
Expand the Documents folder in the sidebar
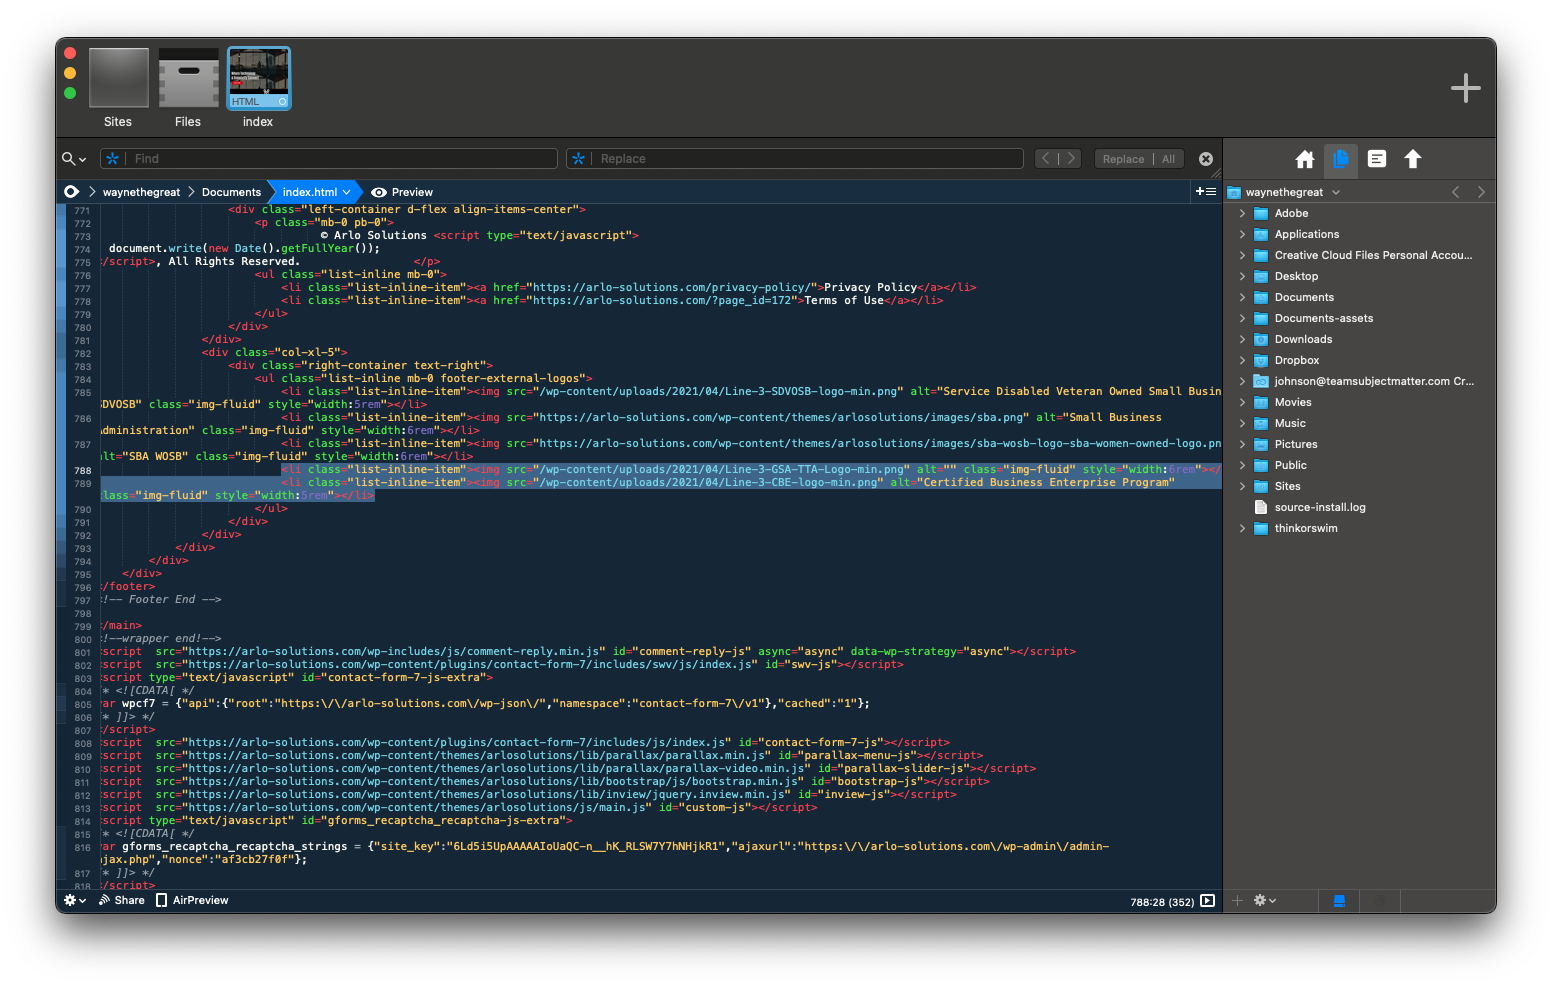click(1242, 297)
